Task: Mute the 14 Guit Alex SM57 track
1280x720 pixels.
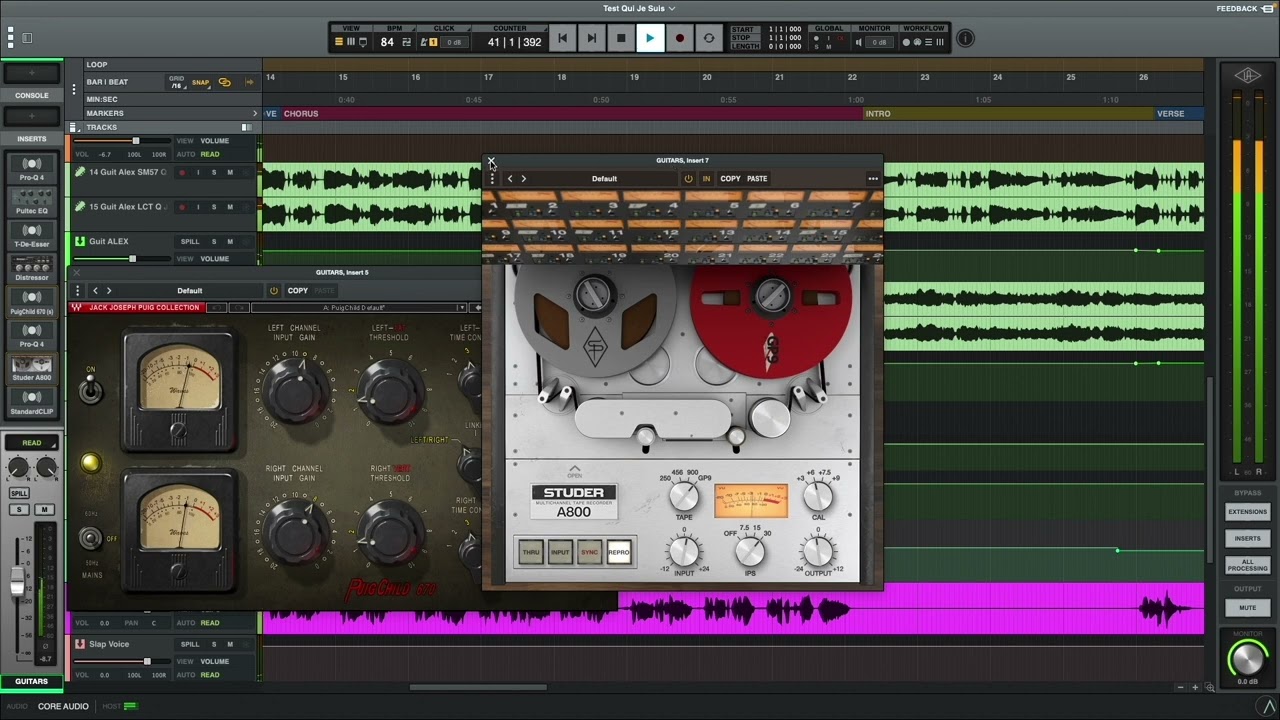Action: coord(230,172)
